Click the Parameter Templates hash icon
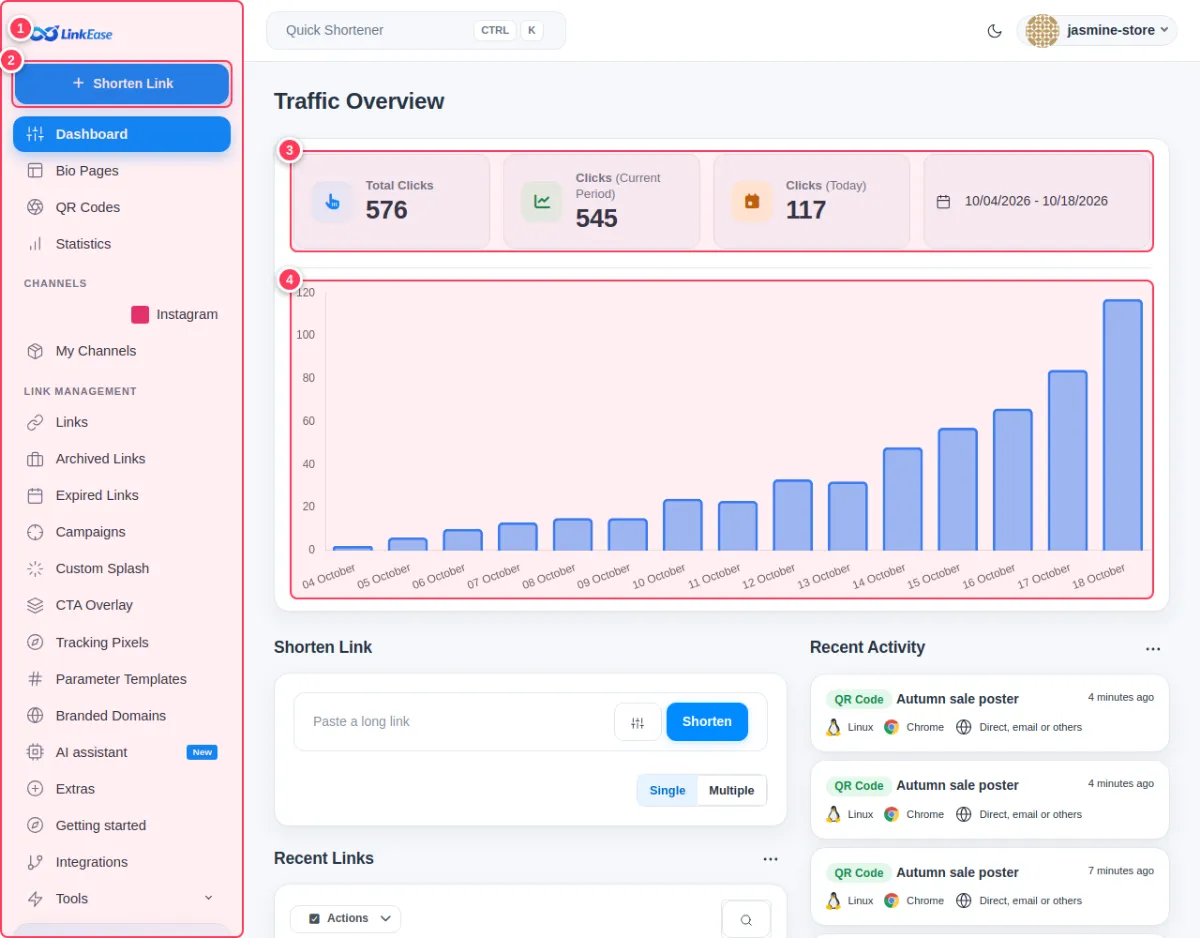This screenshot has height=938, width=1200. pos(35,679)
